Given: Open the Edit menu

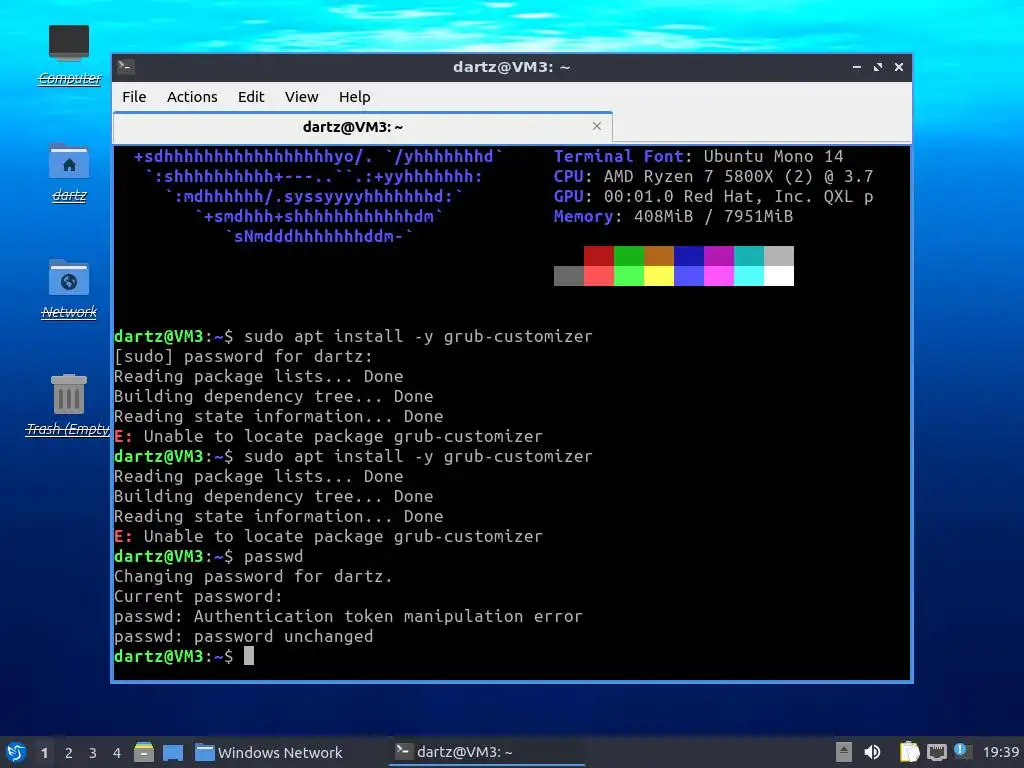Looking at the screenshot, I should click(x=251, y=97).
